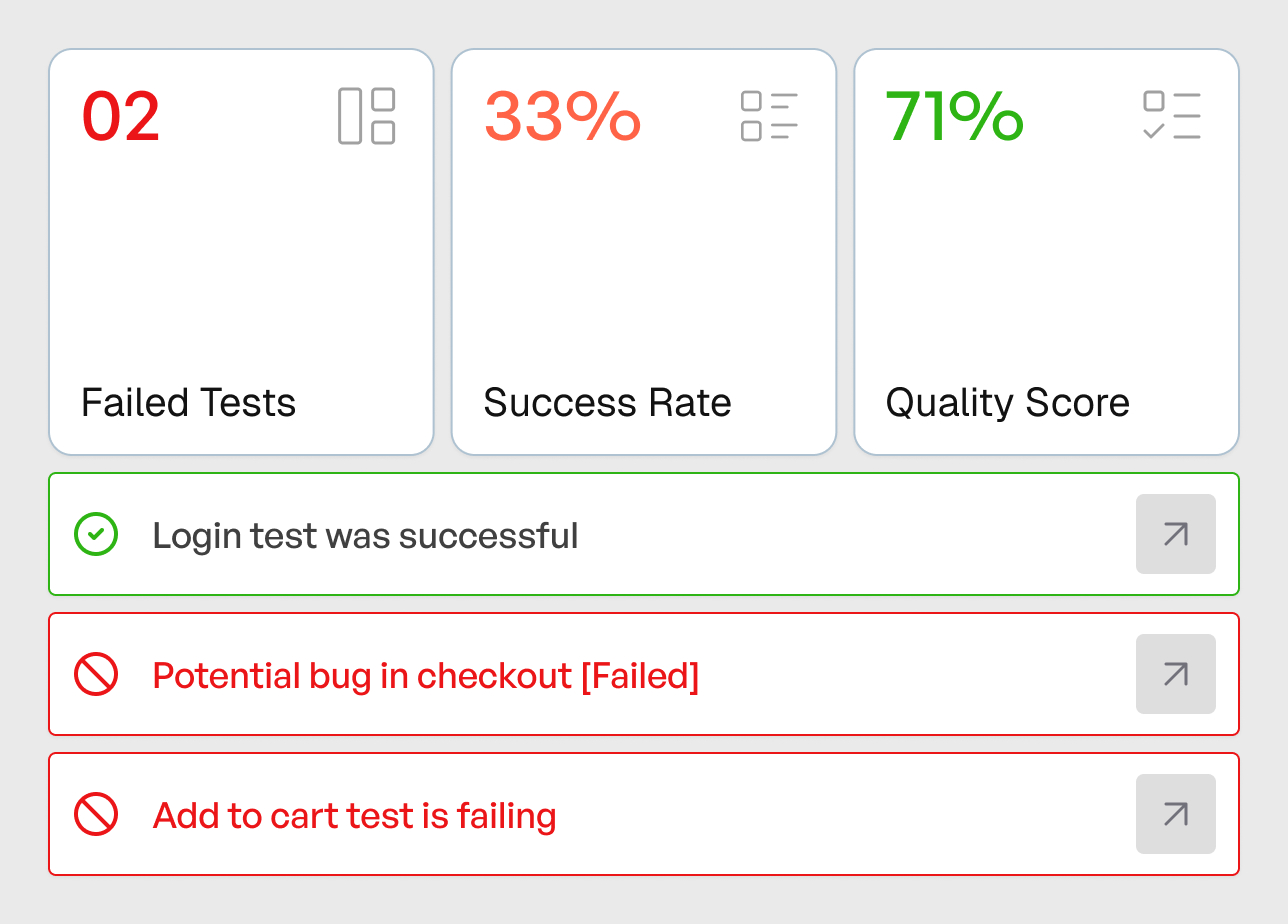The image size is (1288, 924).
Task: Click the green check icon beside the login test
Action: (x=95, y=534)
